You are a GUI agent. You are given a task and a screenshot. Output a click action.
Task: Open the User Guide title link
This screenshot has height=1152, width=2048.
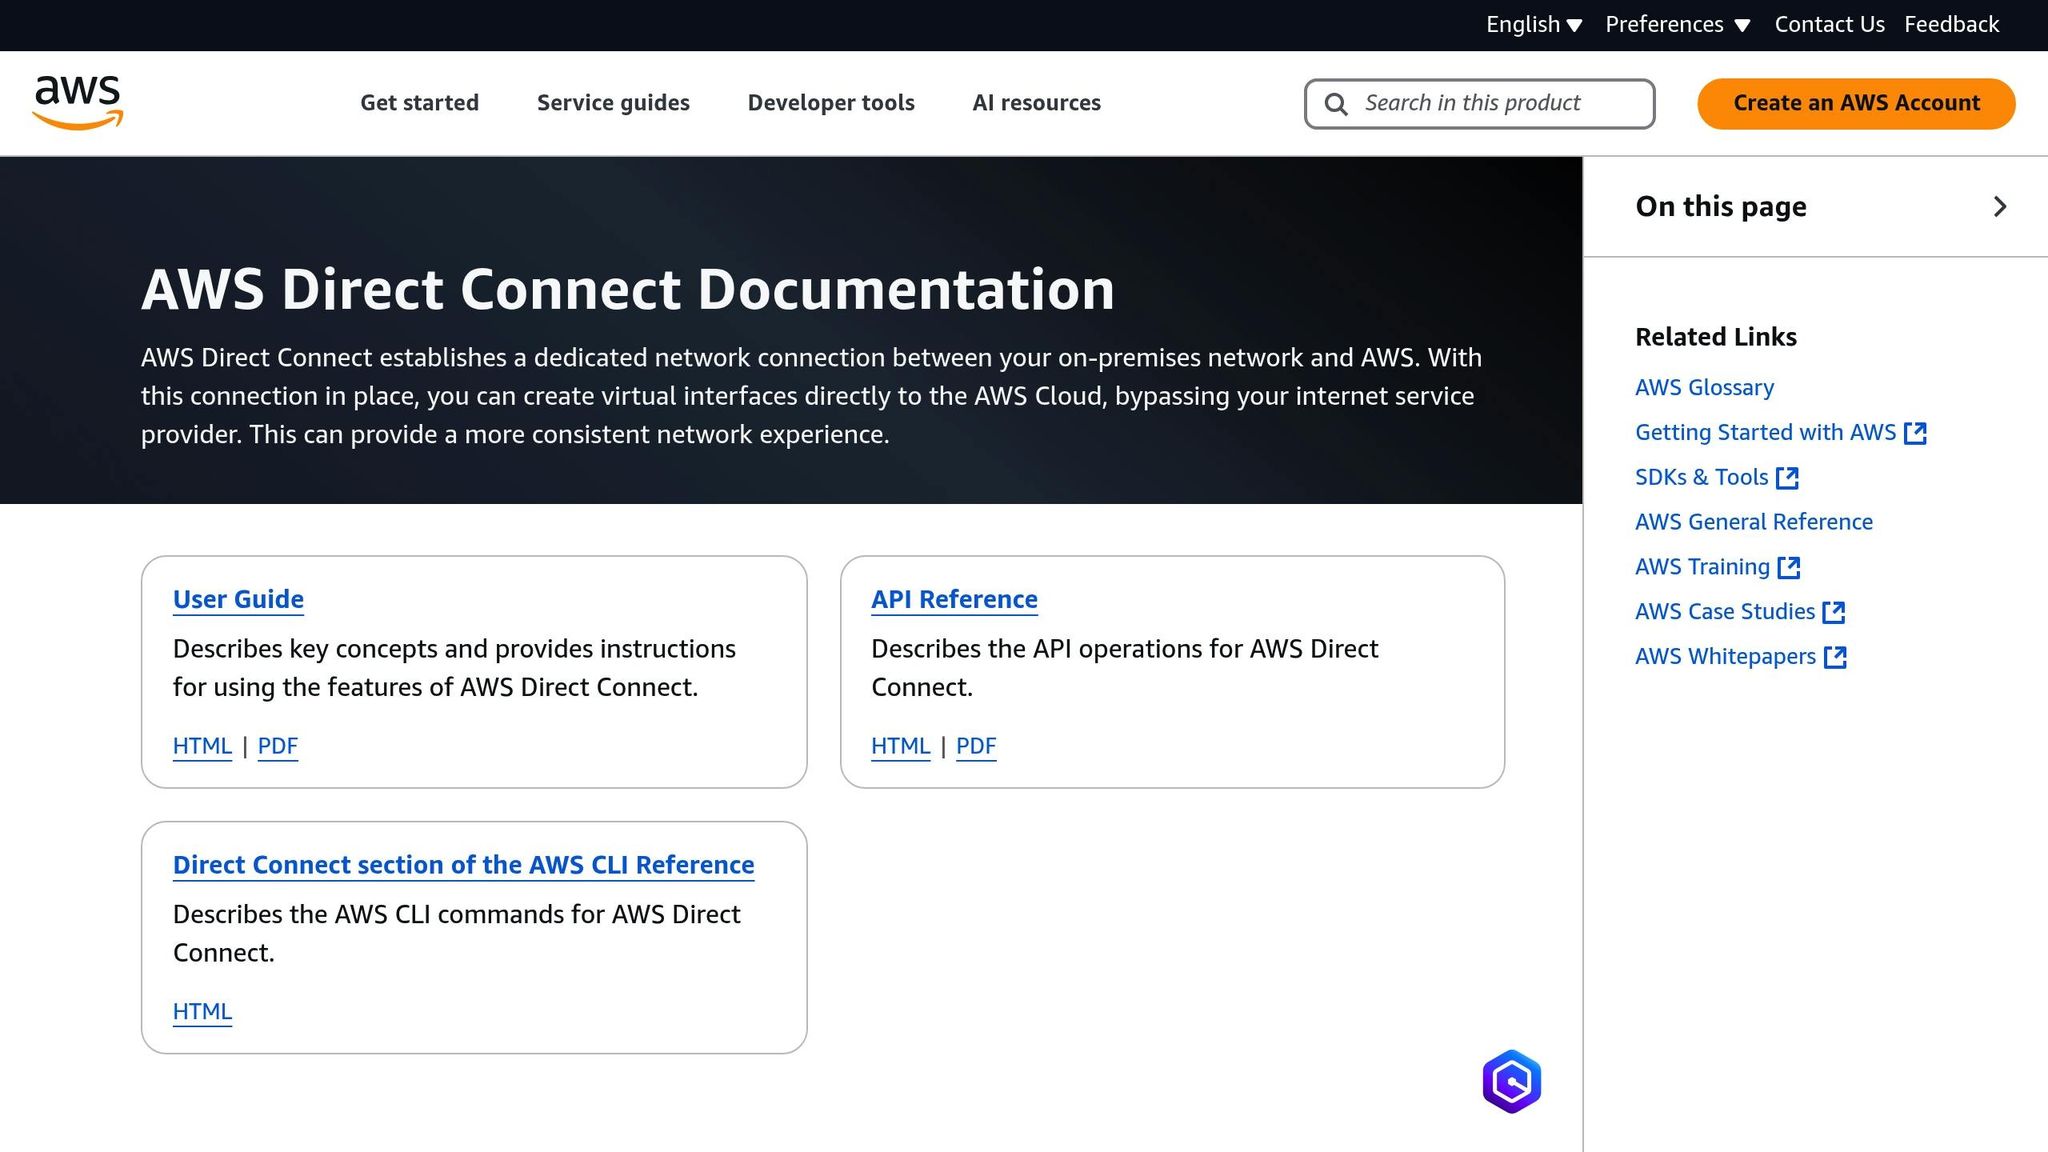238,599
